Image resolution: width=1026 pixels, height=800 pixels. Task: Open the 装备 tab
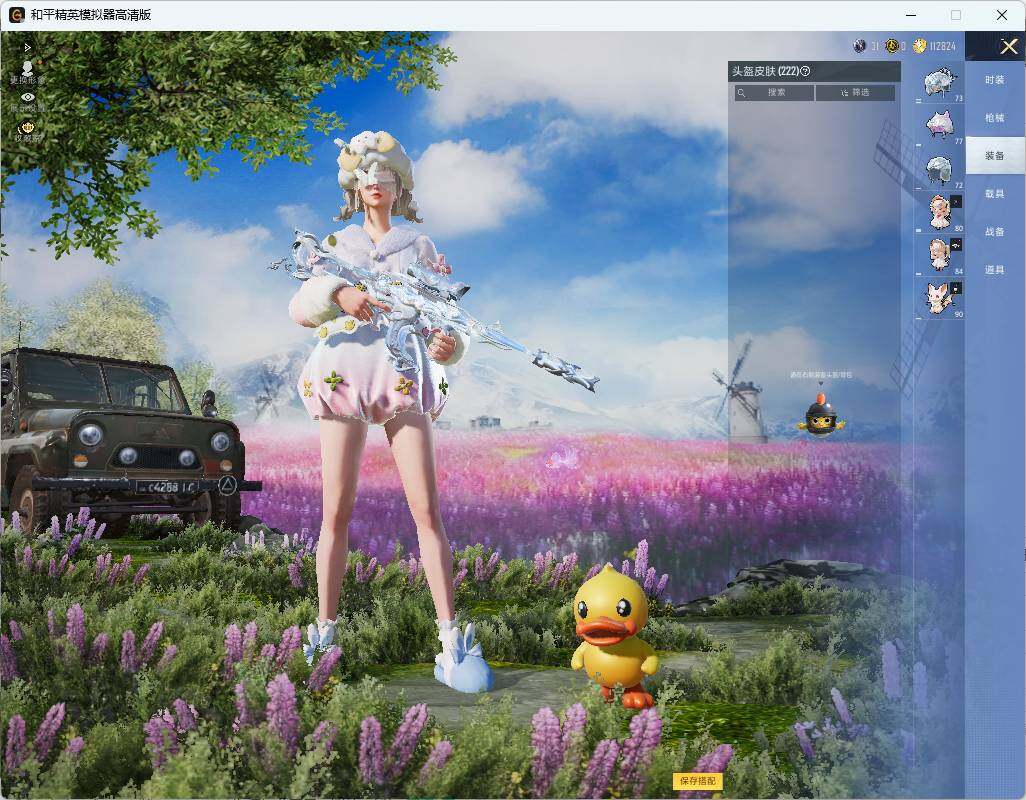(995, 156)
